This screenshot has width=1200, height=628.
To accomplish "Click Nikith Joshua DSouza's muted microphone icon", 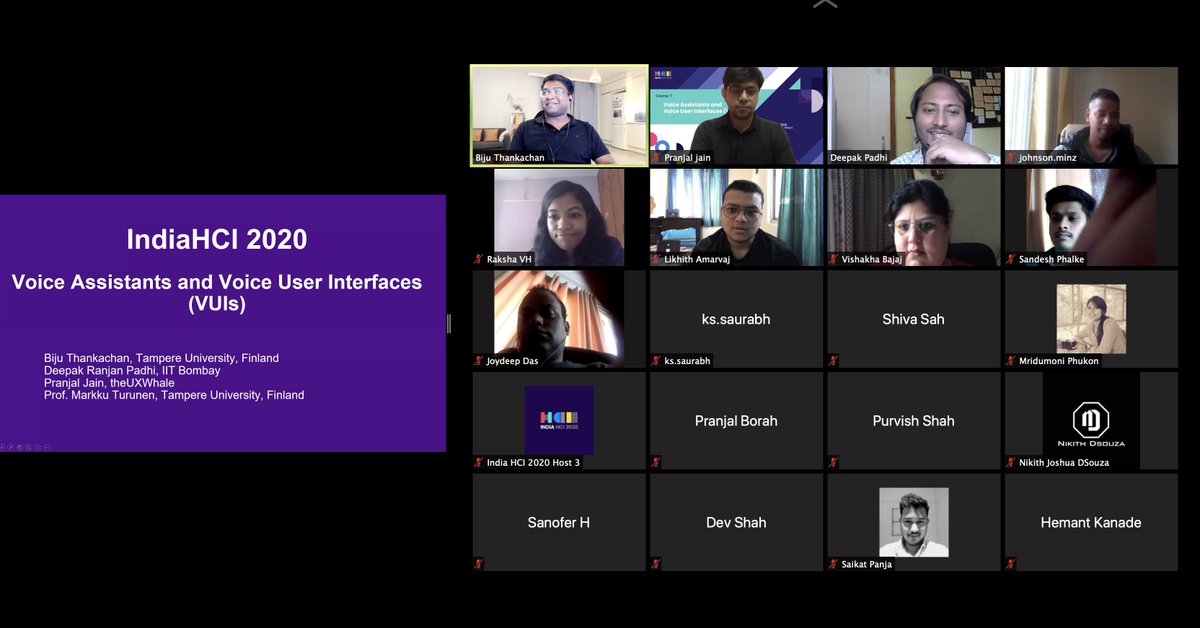I will [x=1011, y=463].
